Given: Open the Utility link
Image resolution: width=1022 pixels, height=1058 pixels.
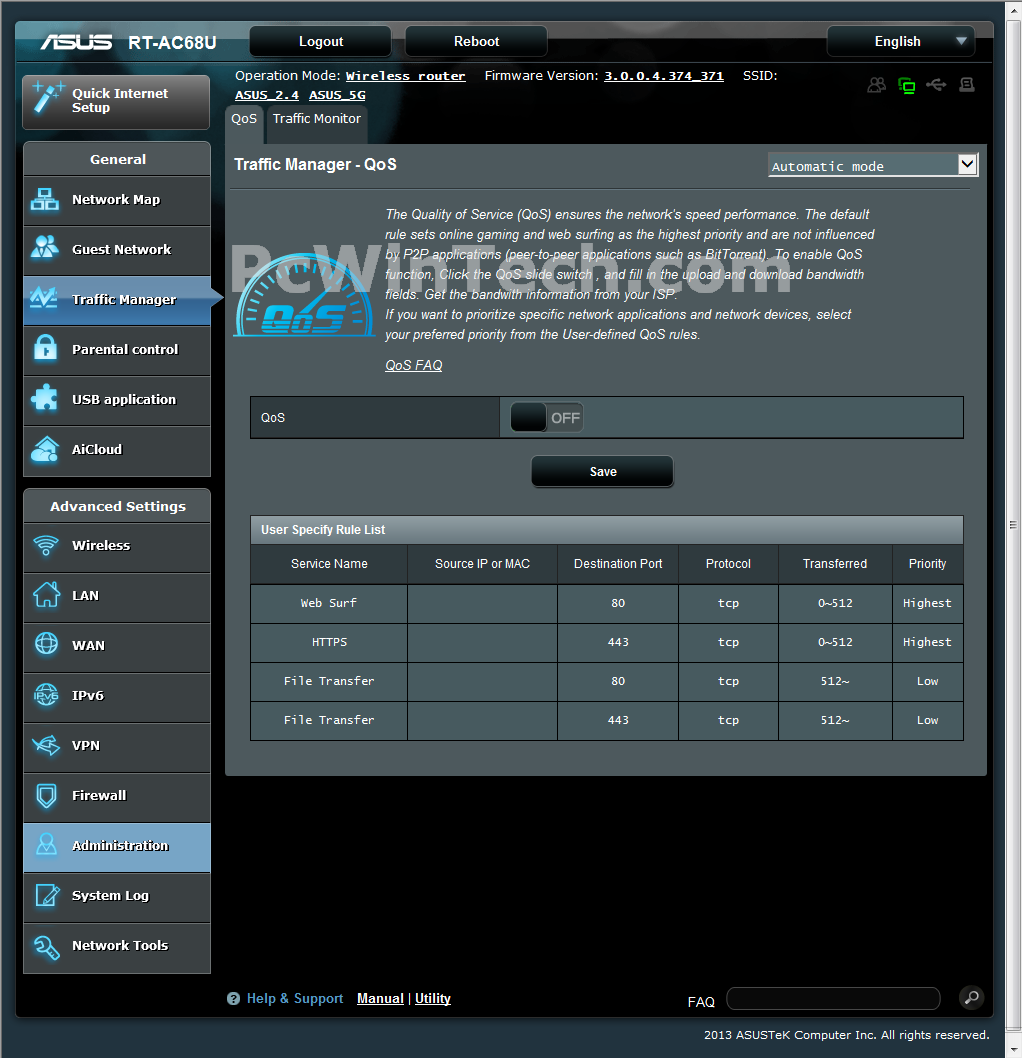Looking at the screenshot, I should [432, 999].
